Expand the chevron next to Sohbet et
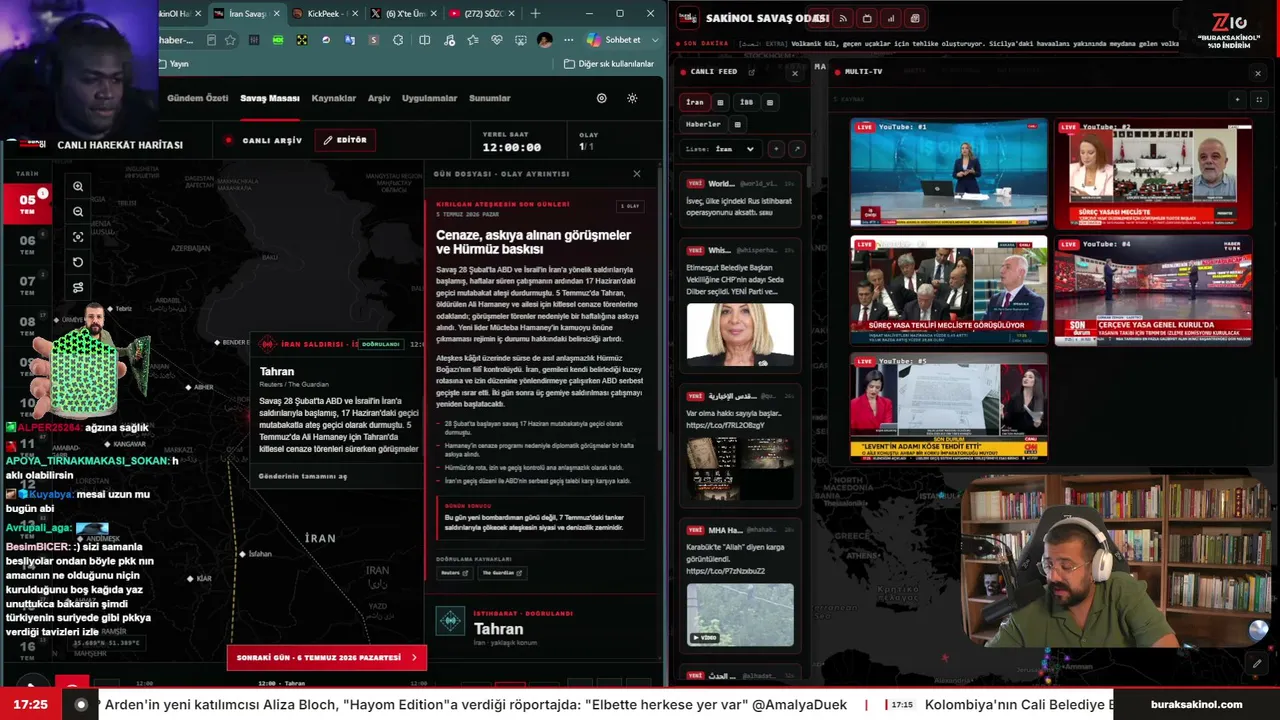 point(656,40)
